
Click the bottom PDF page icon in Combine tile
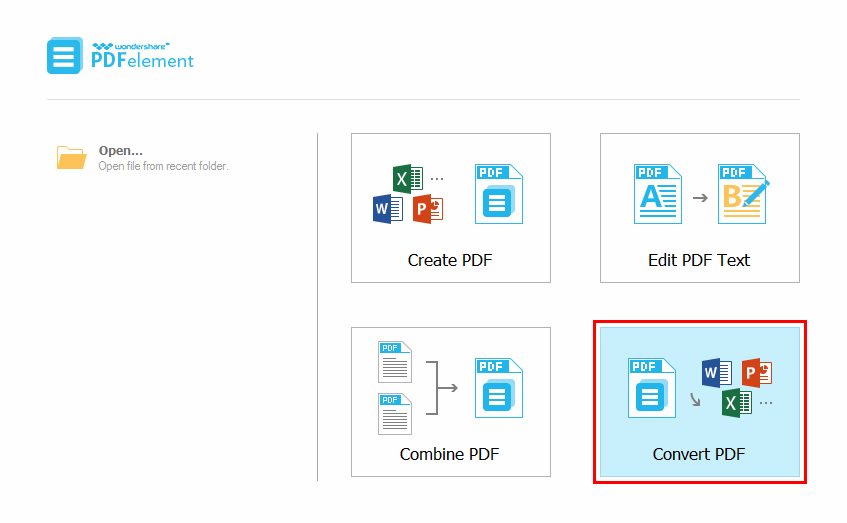point(395,414)
